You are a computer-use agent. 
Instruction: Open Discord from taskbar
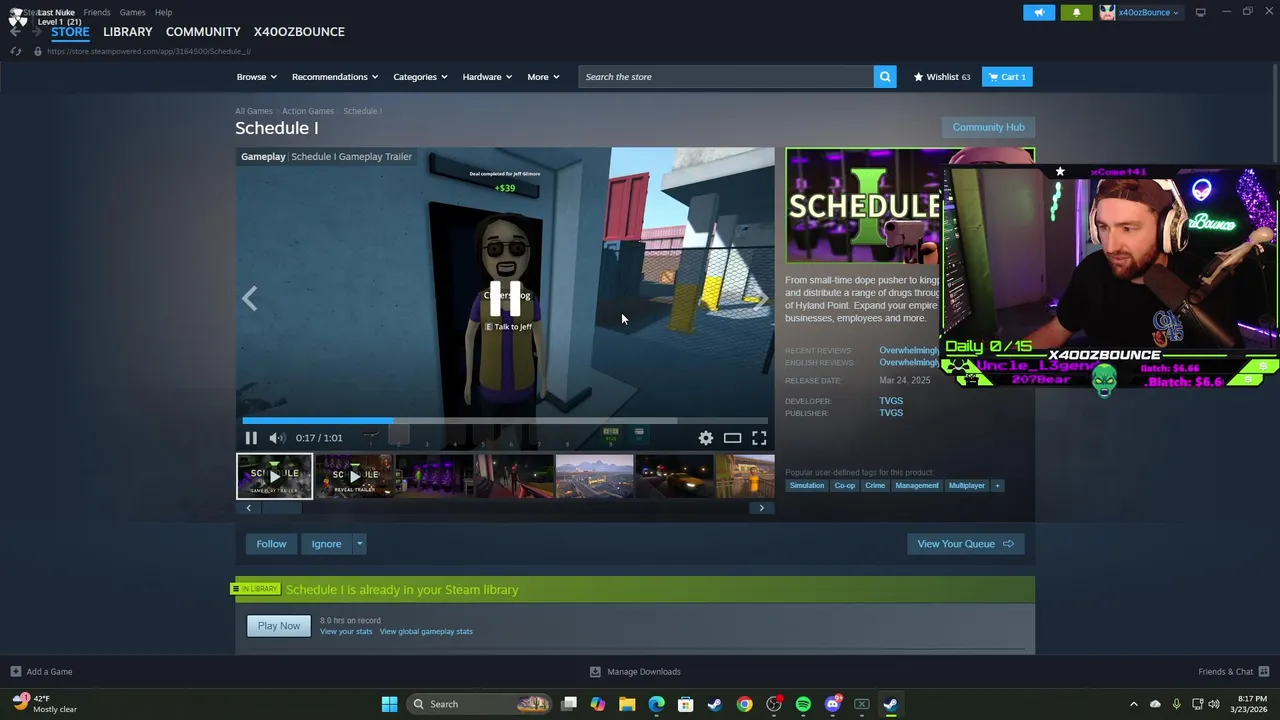(832, 704)
